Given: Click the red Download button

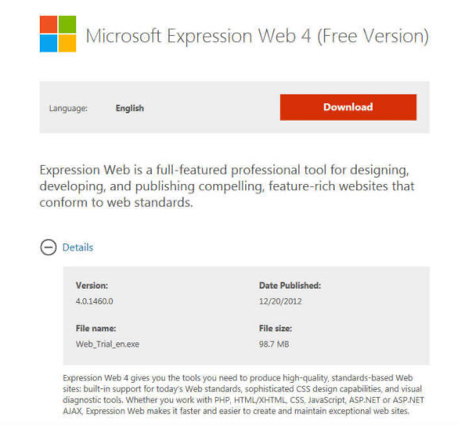Looking at the screenshot, I should click(348, 107).
